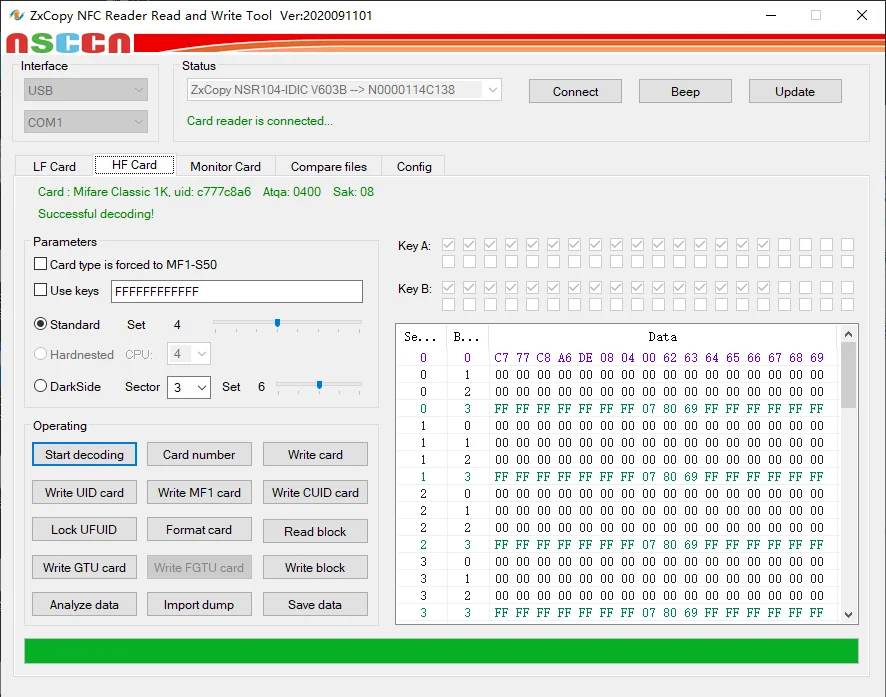
Task: Check the 'Use keys' checkbox
Action: (x=41, y=291)
